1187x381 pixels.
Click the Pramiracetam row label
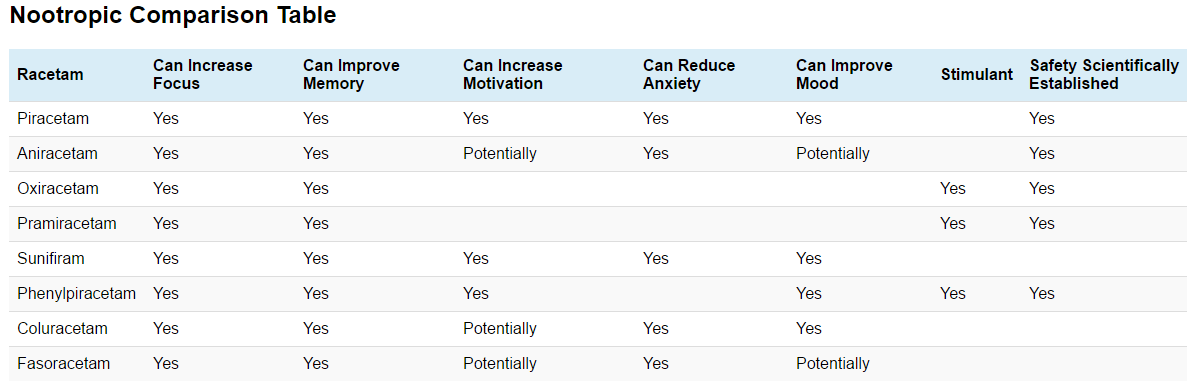tap(67, 223)
